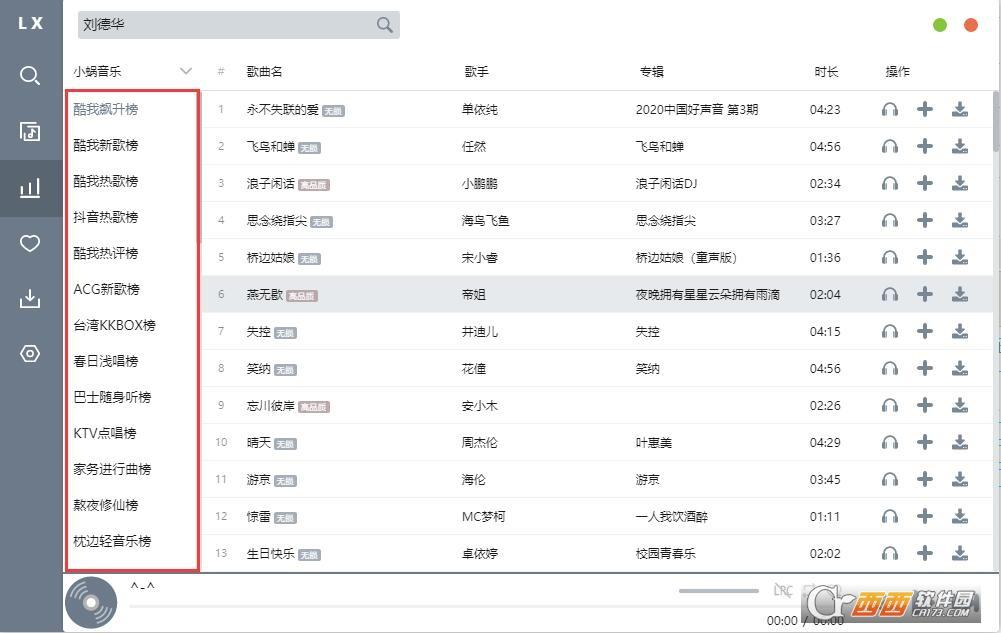
Task: Play 晴天 by 周杰伦
Action: (x=890, y=443)
